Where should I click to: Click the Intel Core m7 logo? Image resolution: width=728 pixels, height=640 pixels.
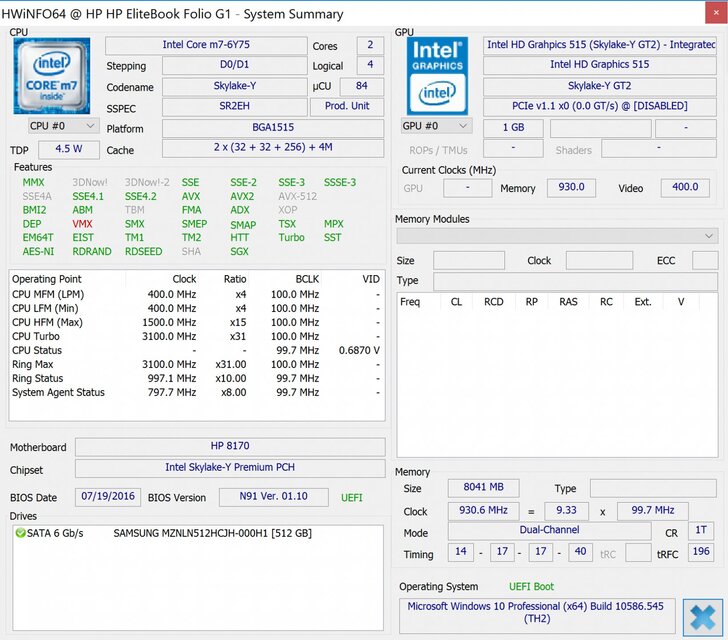[52, 76]
